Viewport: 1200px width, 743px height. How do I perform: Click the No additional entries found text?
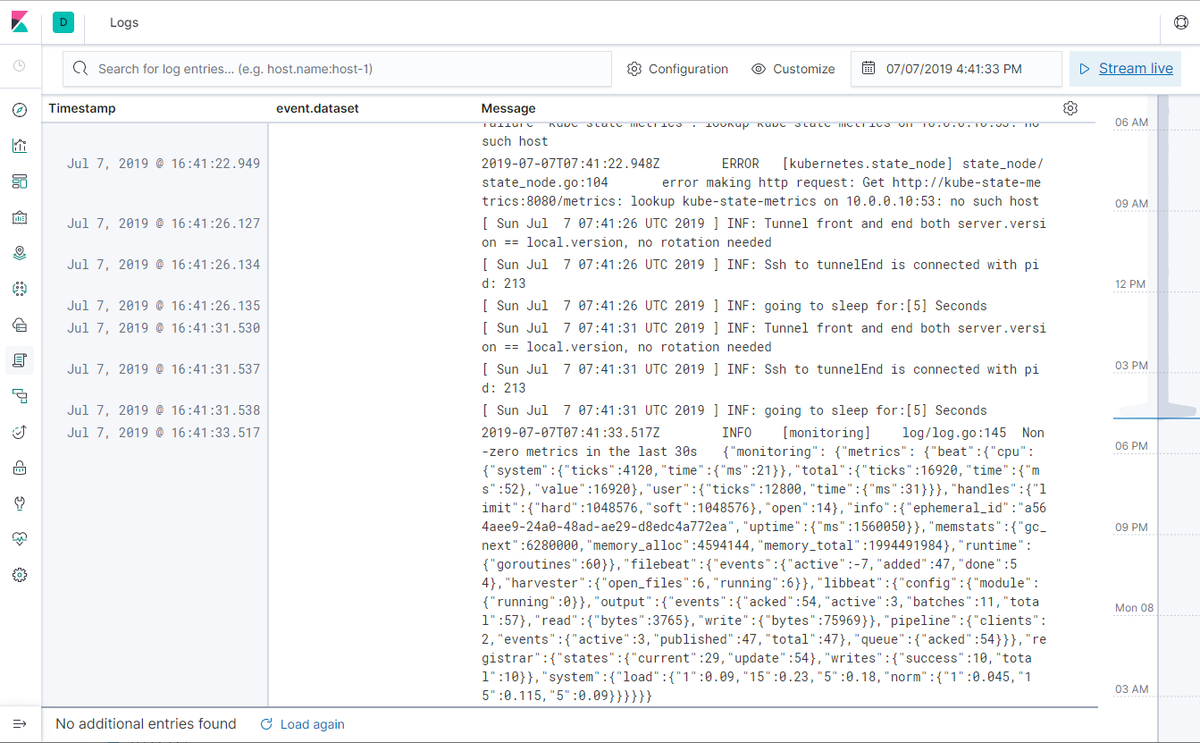(146, 724)
